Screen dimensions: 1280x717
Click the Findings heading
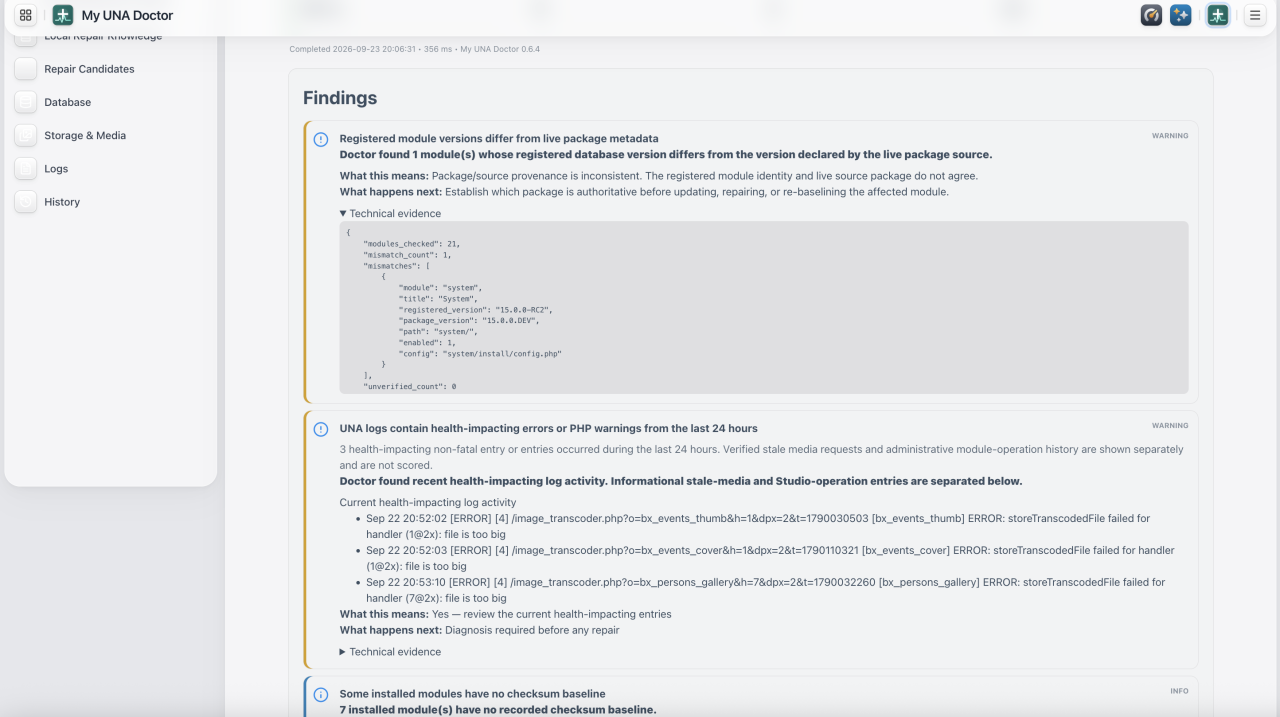pos(340,98)
